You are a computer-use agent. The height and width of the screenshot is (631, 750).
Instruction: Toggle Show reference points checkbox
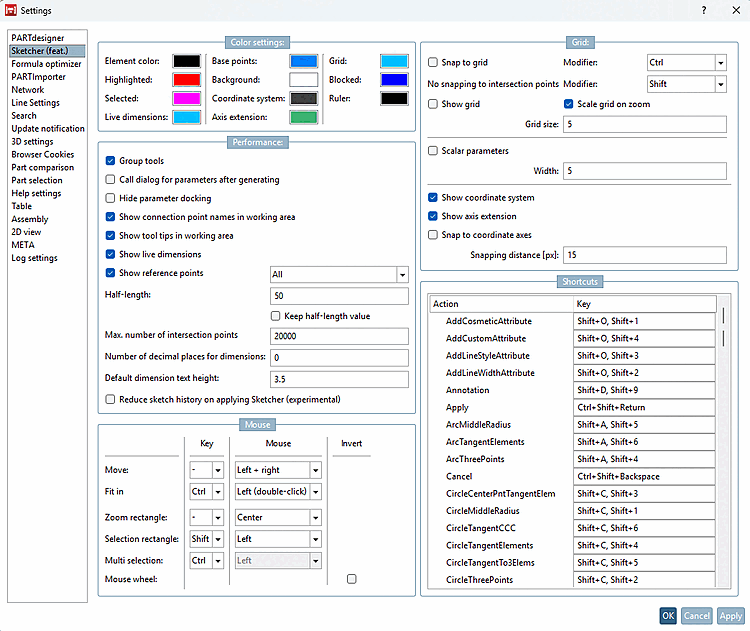tap(110, 273)
